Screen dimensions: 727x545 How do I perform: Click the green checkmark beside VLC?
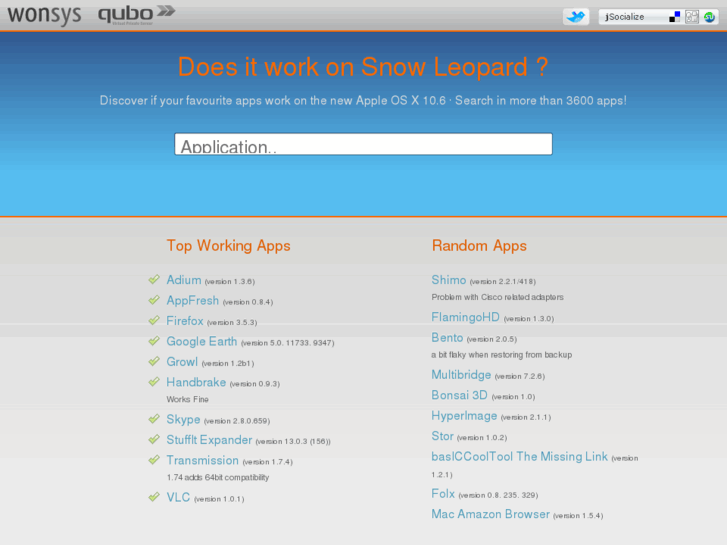[x=154, y=496]
